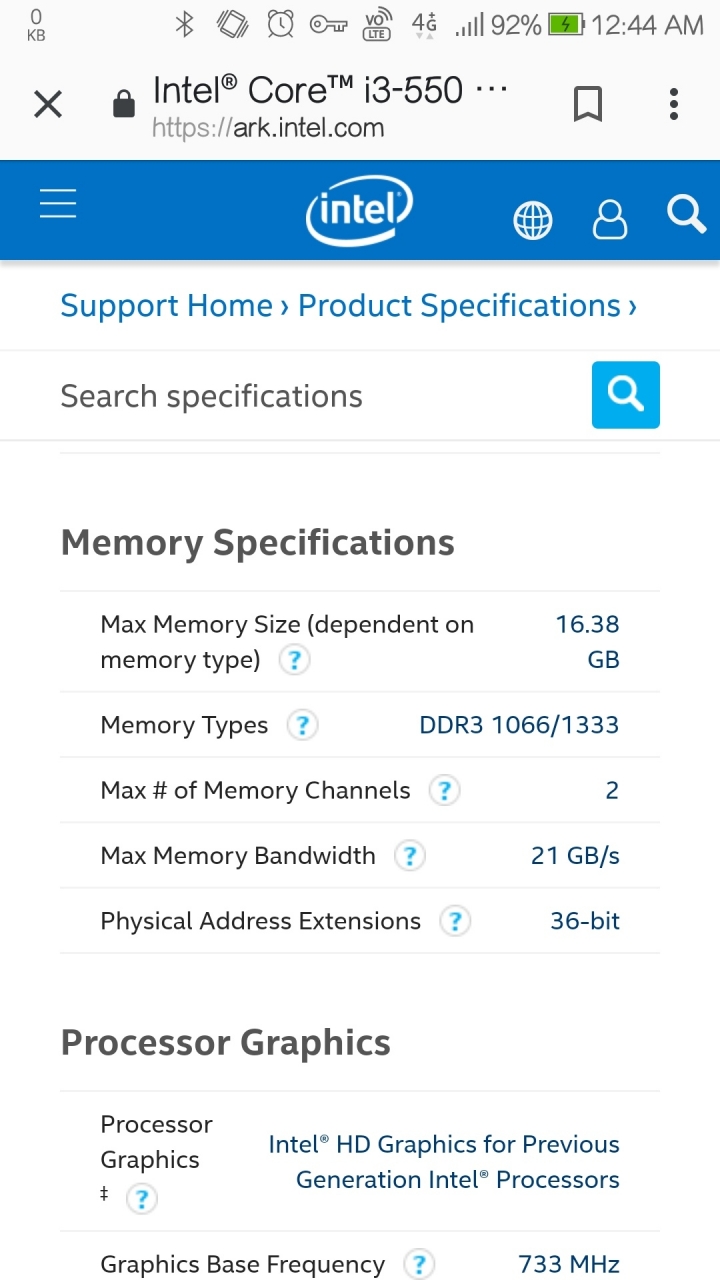The width and height of the screenshot is (720, 1280).
Task: Show help for Memory Types
Action: click(x=302, y=725)
